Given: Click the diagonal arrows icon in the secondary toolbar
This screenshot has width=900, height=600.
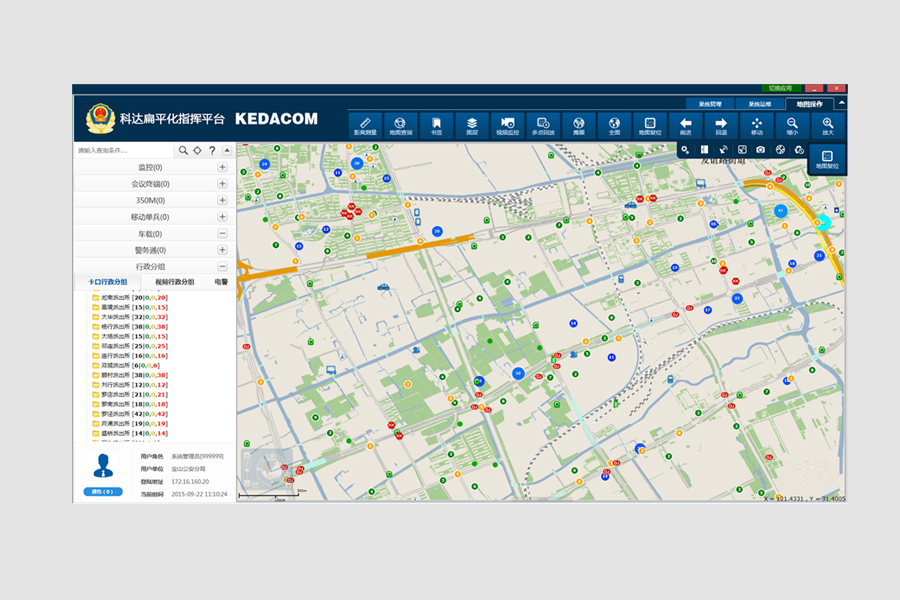Looking at the screenshot, I should 723,150.
